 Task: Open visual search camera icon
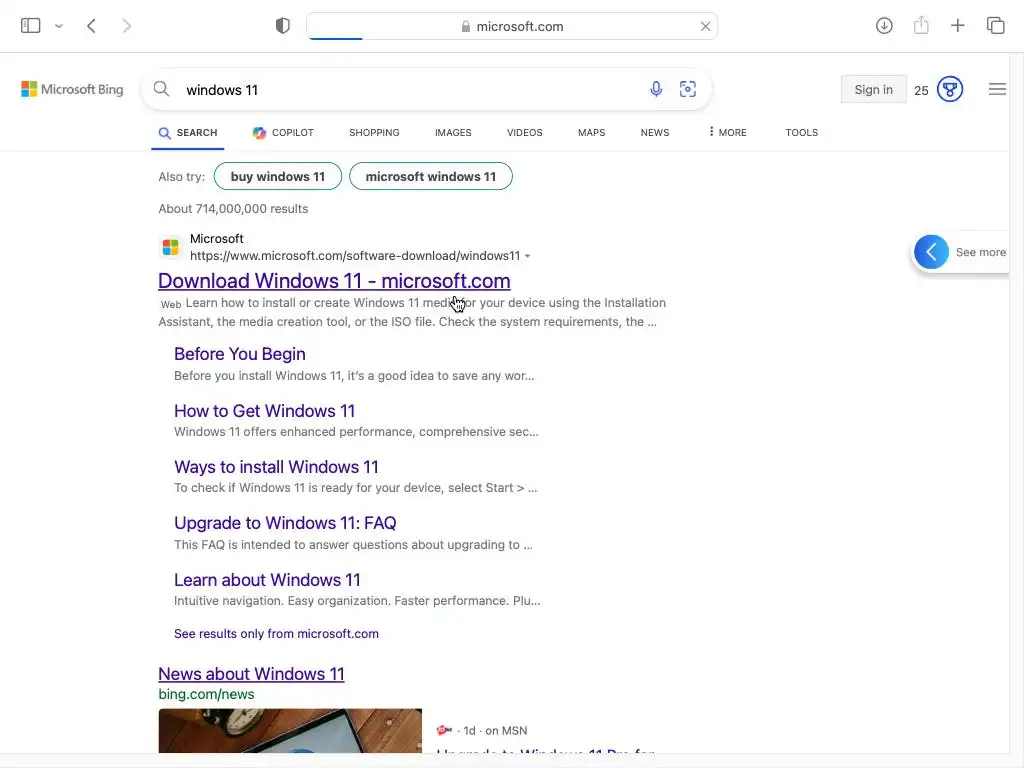point(688,89)
